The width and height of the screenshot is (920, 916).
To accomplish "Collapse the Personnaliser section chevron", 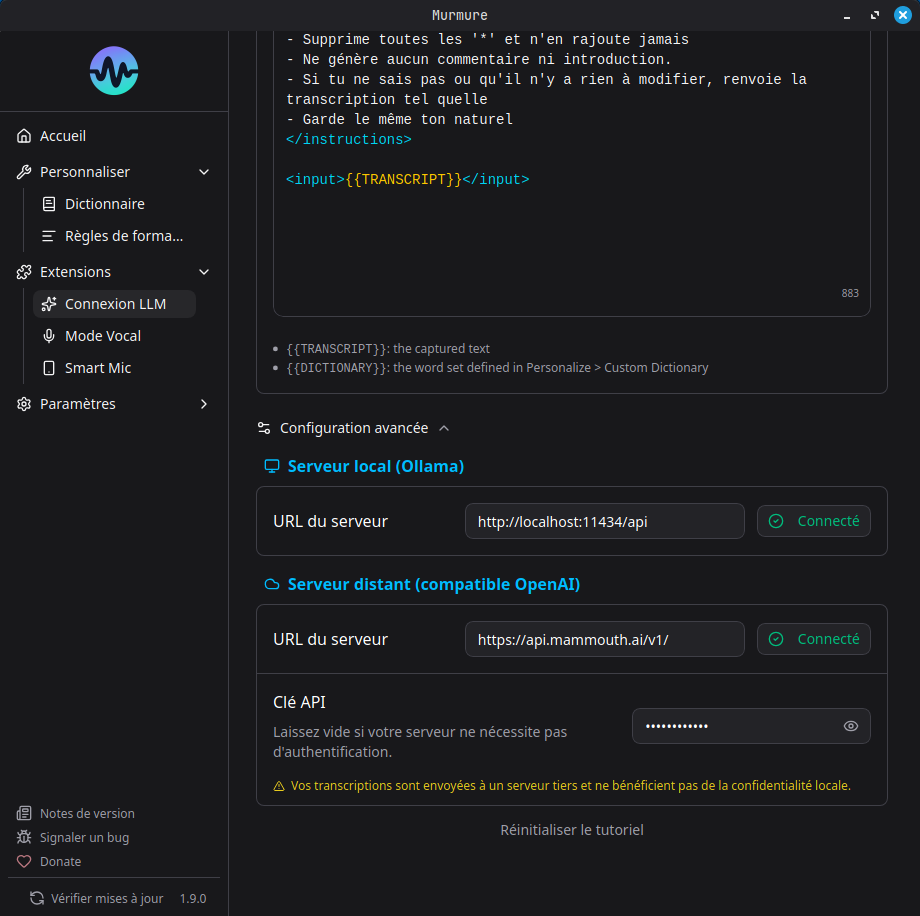I will tap(204, 172).
